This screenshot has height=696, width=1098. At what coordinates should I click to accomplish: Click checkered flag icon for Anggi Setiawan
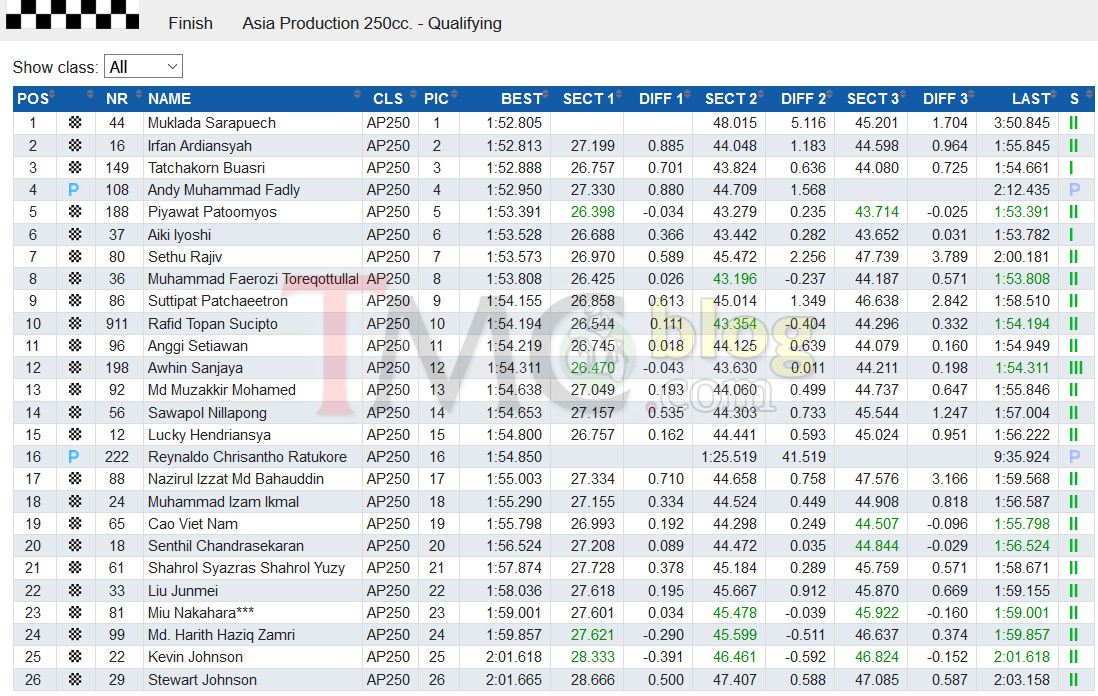tap(75, 345)
